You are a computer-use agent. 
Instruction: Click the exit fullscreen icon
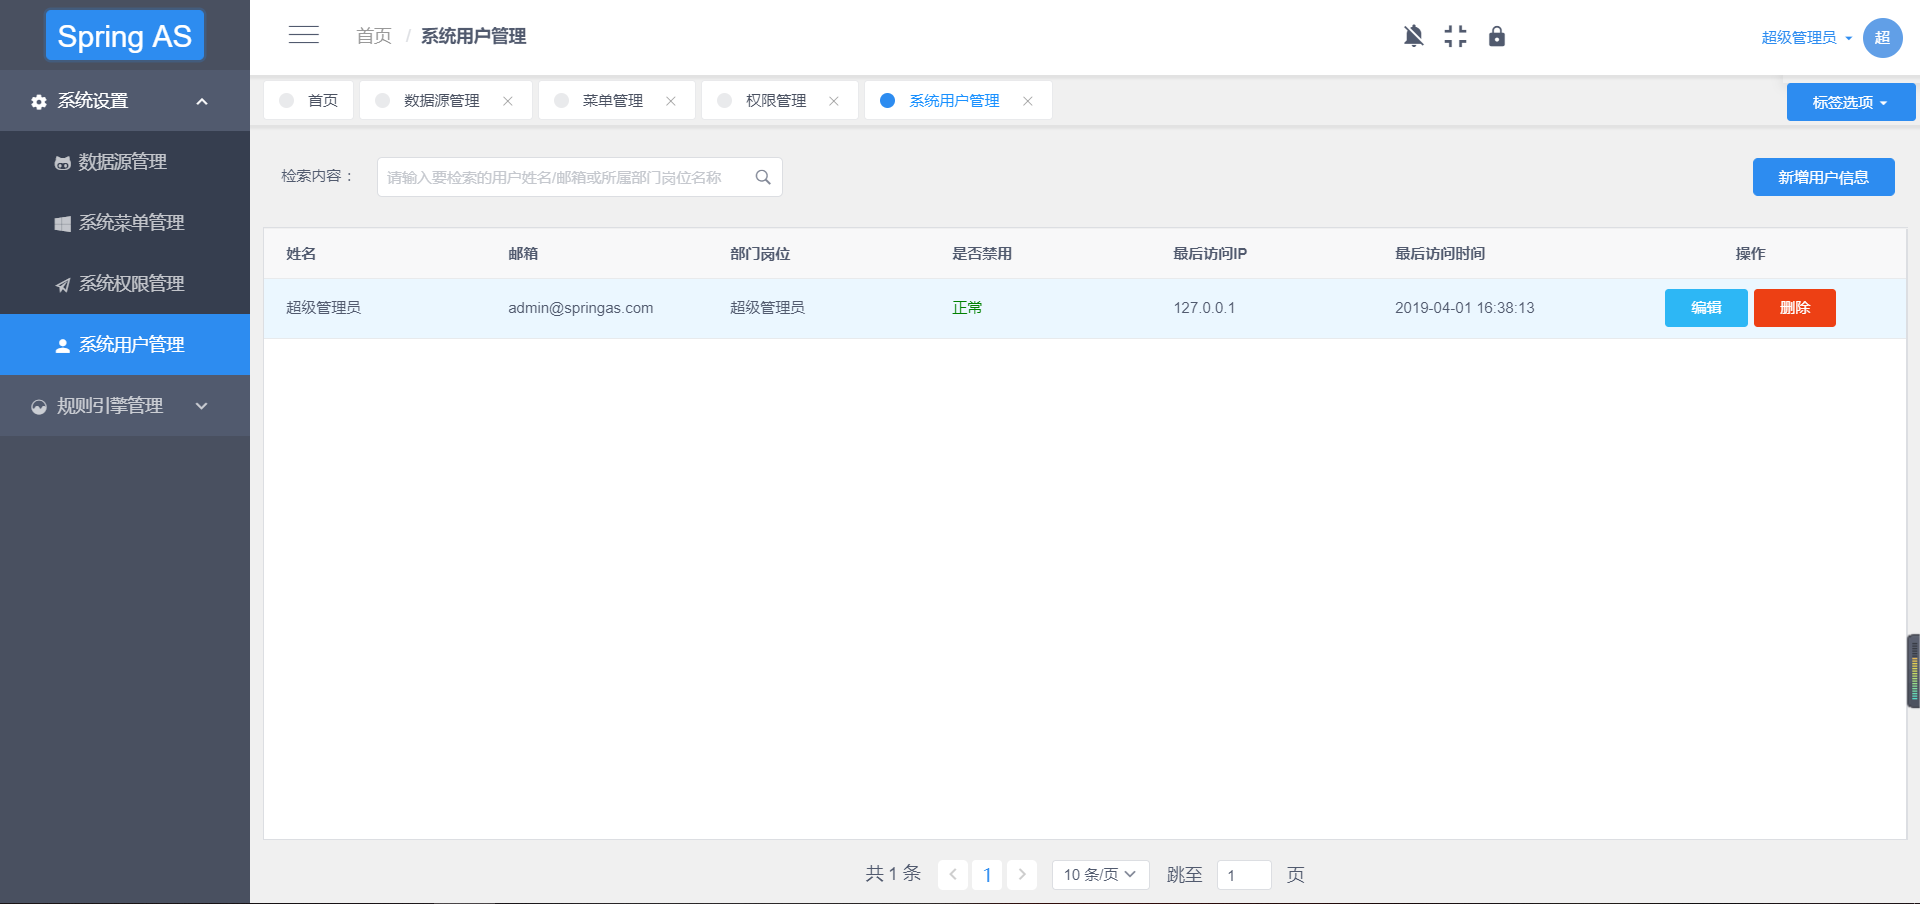pos(1455,36)
